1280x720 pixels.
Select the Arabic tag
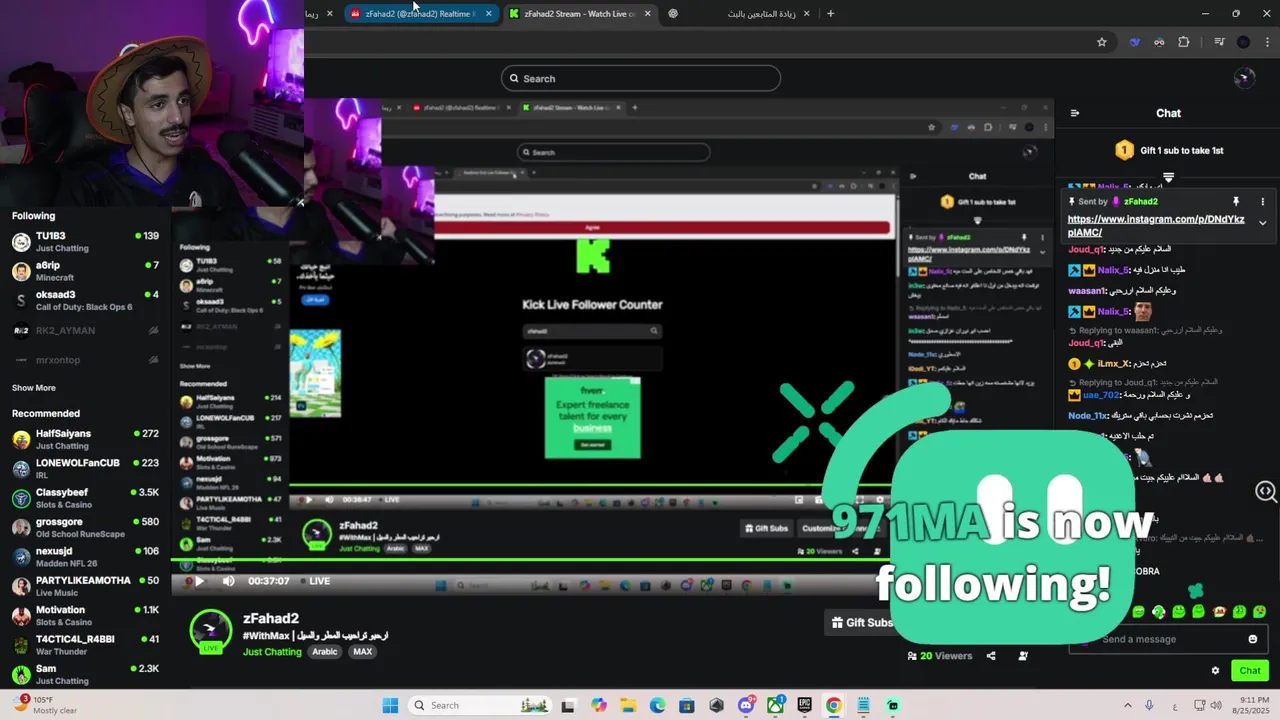click(325, 652)
